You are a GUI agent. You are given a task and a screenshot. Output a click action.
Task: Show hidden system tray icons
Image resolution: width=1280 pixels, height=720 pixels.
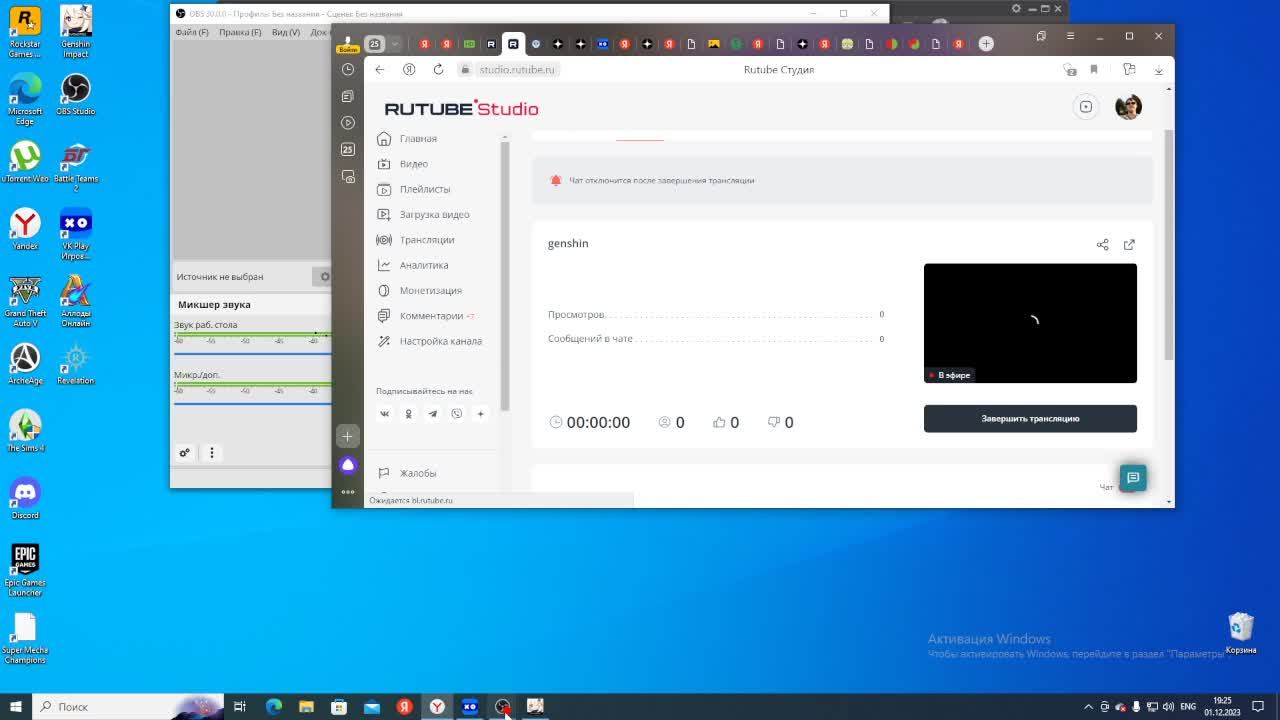(1089, 707)
